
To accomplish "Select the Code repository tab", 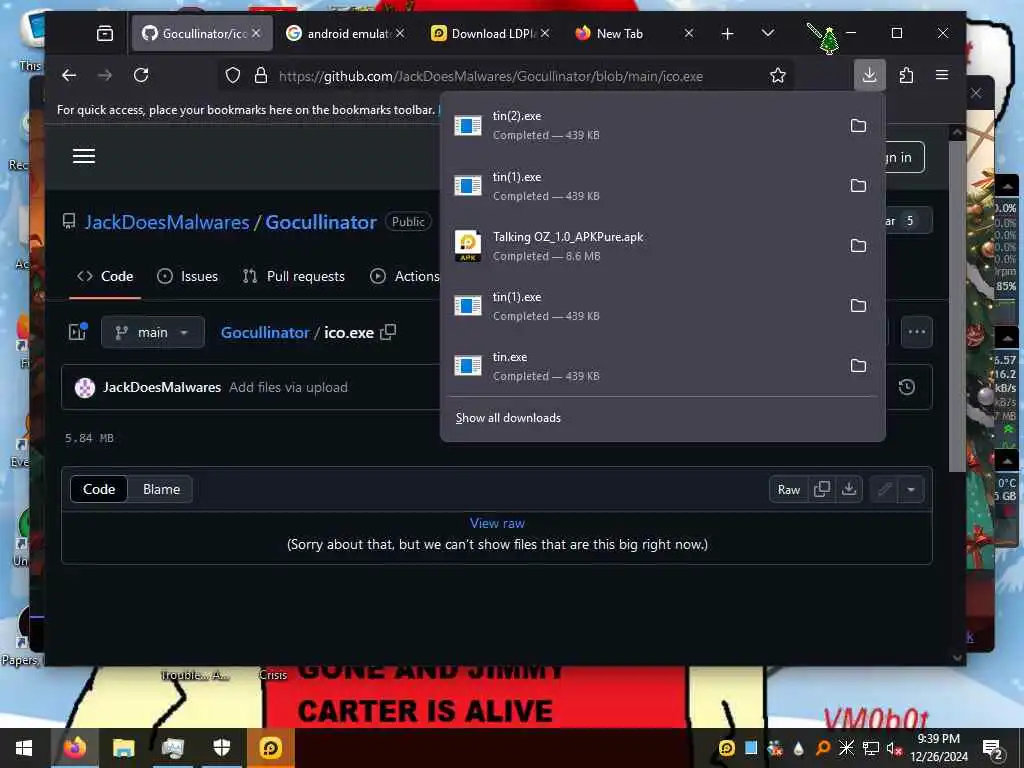I will [105, 276].
